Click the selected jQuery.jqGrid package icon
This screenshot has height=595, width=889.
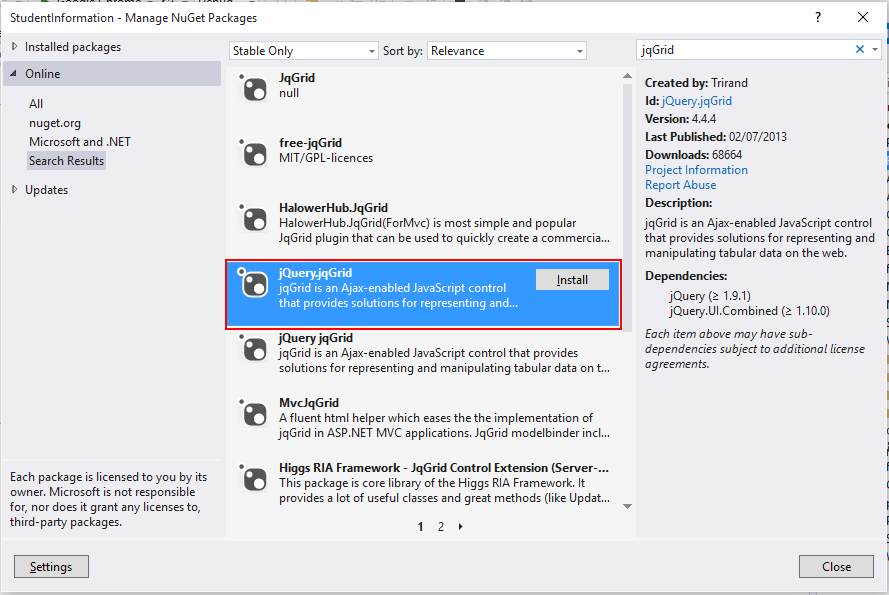click(x=253, y=283)
